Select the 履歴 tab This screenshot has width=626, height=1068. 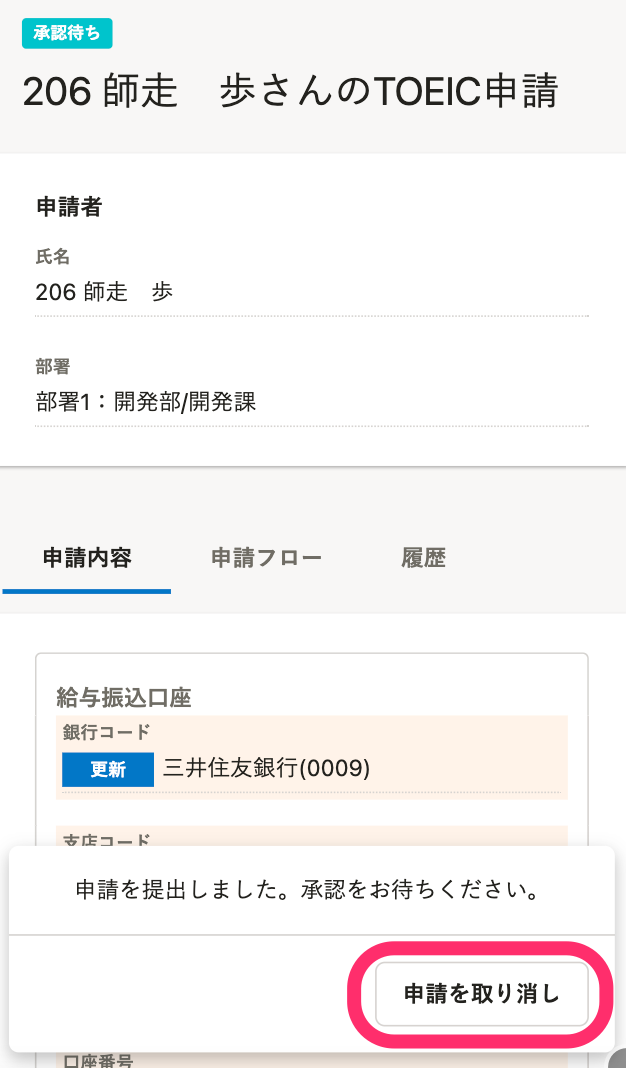(x=423, y=558)
